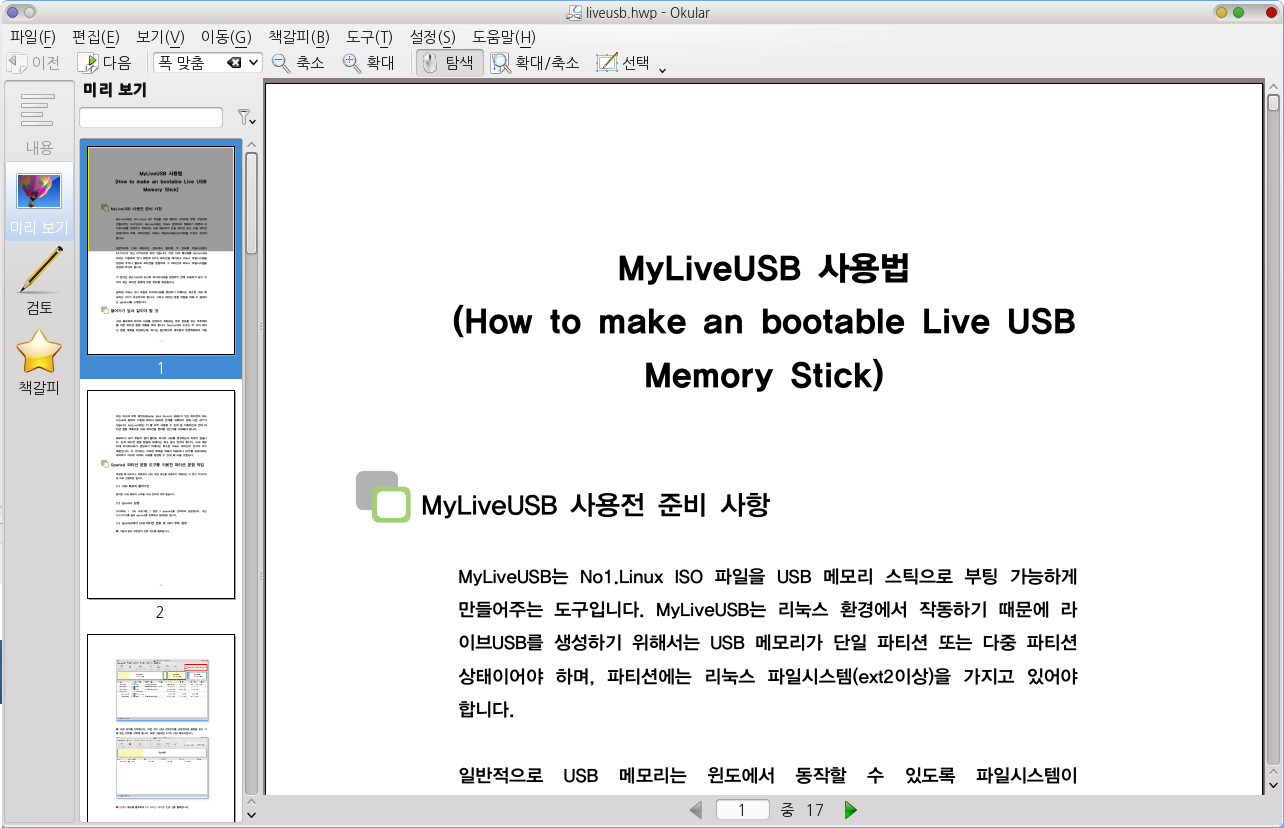This screenshot has width=1284, height=828.
Task: Open the thumbnail filter options funnel
Action: click(245, 118)
